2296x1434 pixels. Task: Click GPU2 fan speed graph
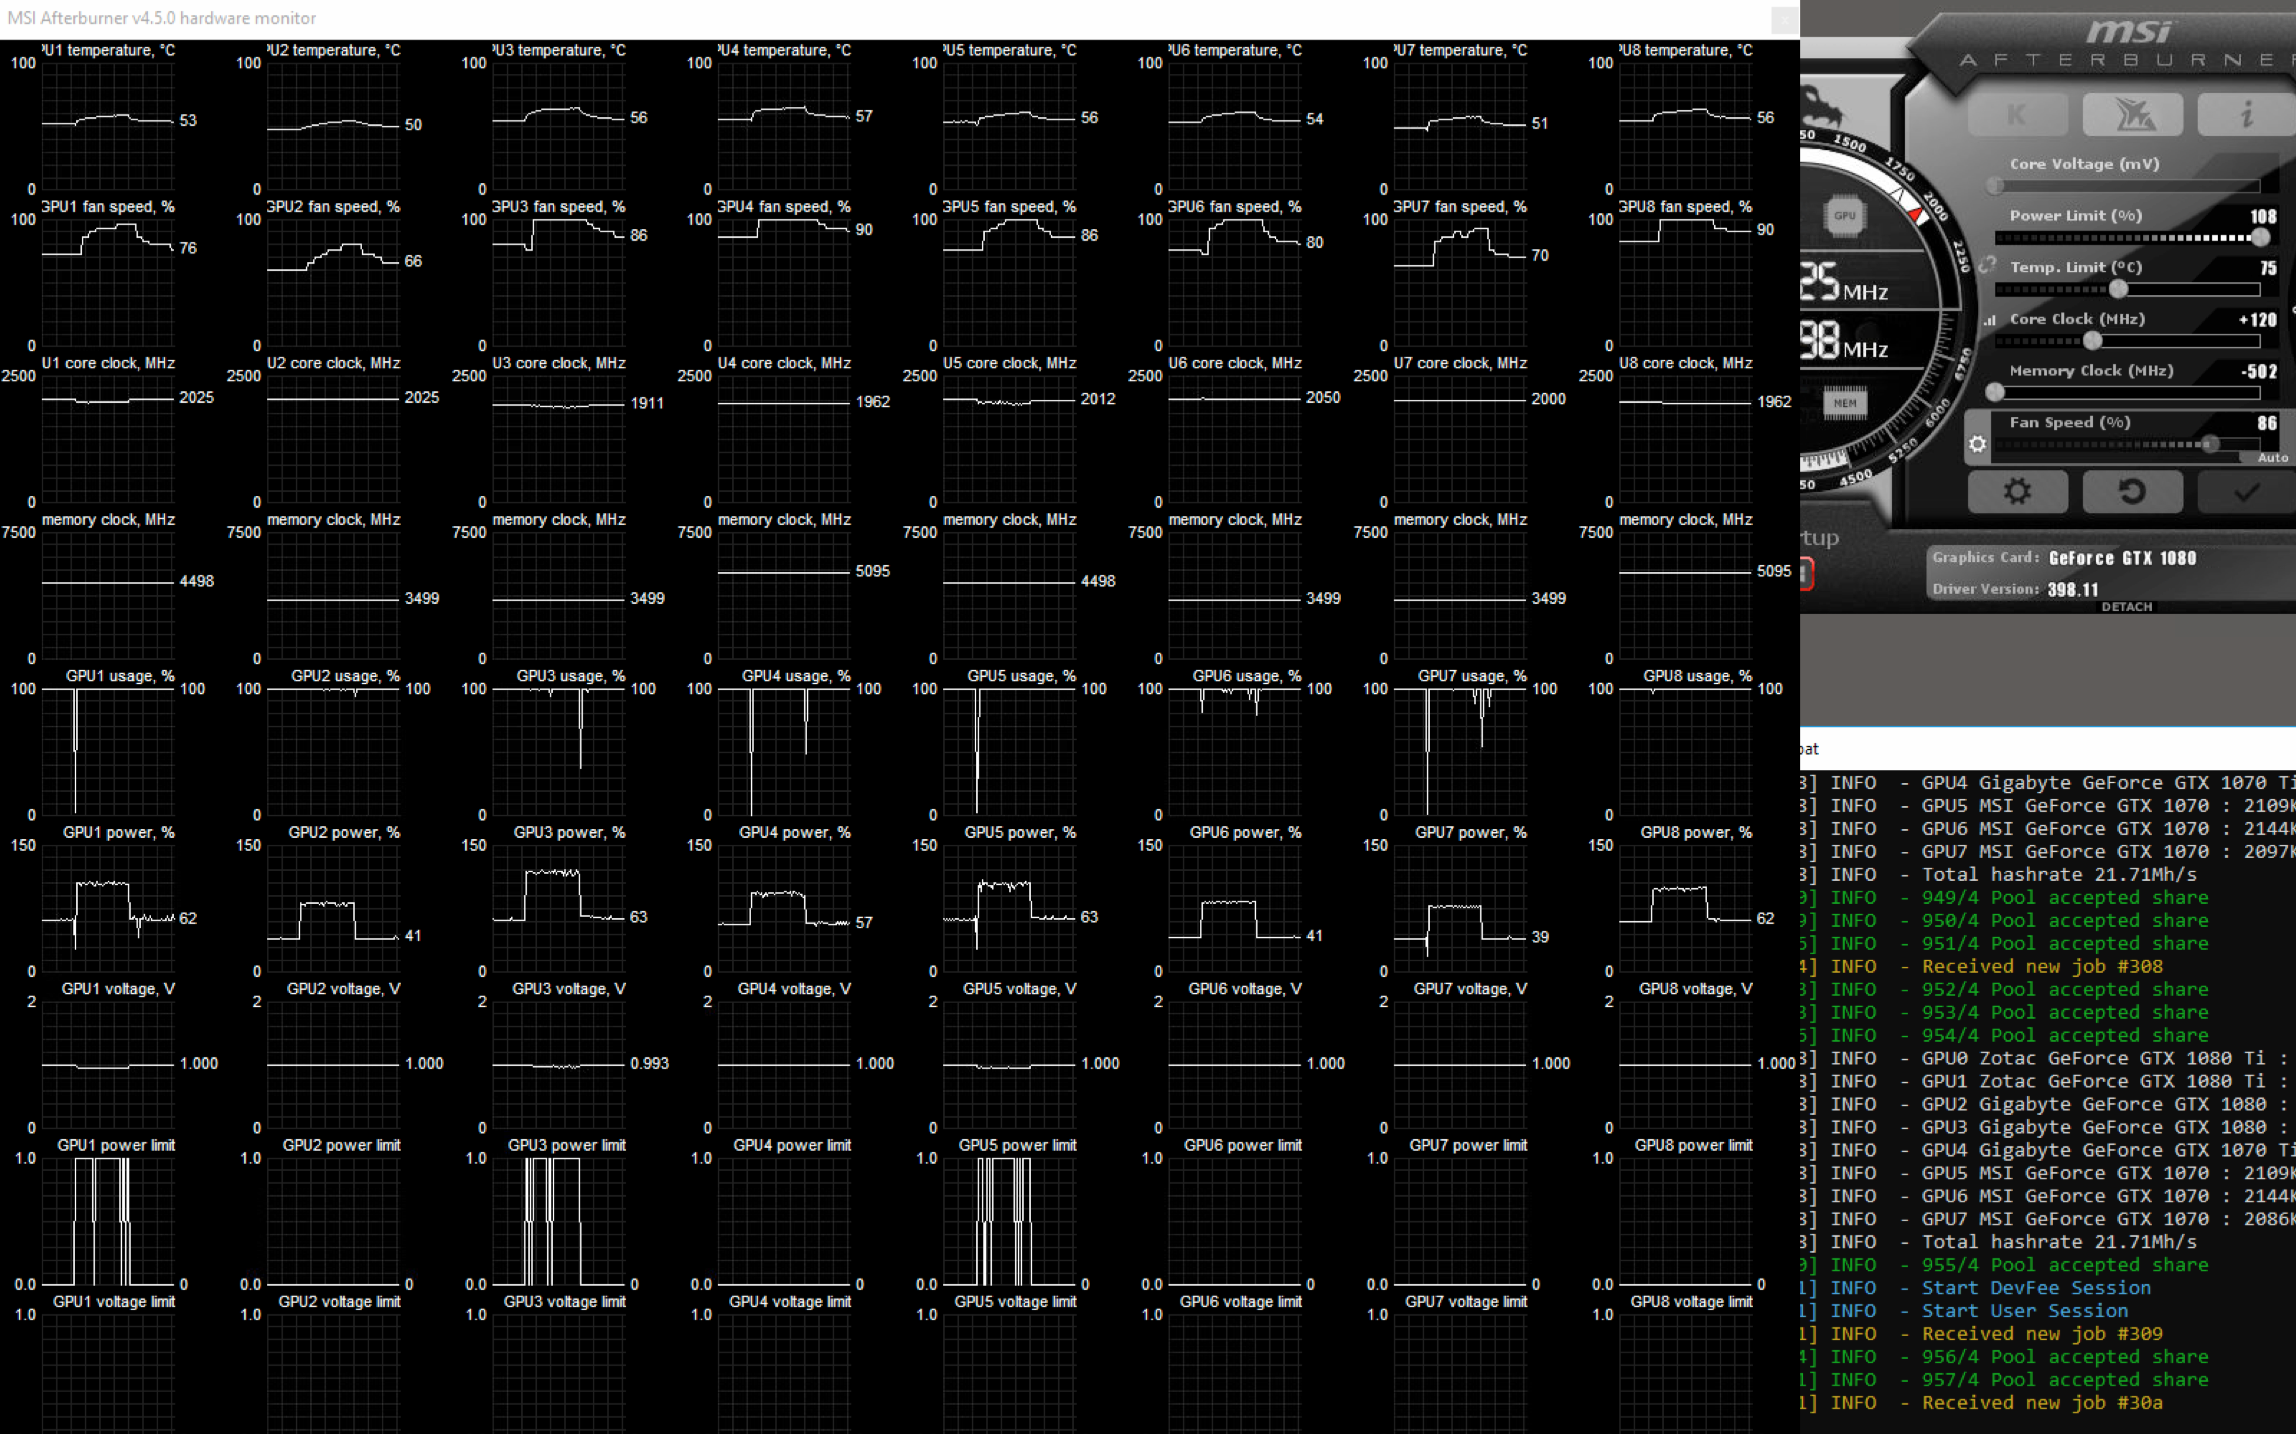(332, 282)
